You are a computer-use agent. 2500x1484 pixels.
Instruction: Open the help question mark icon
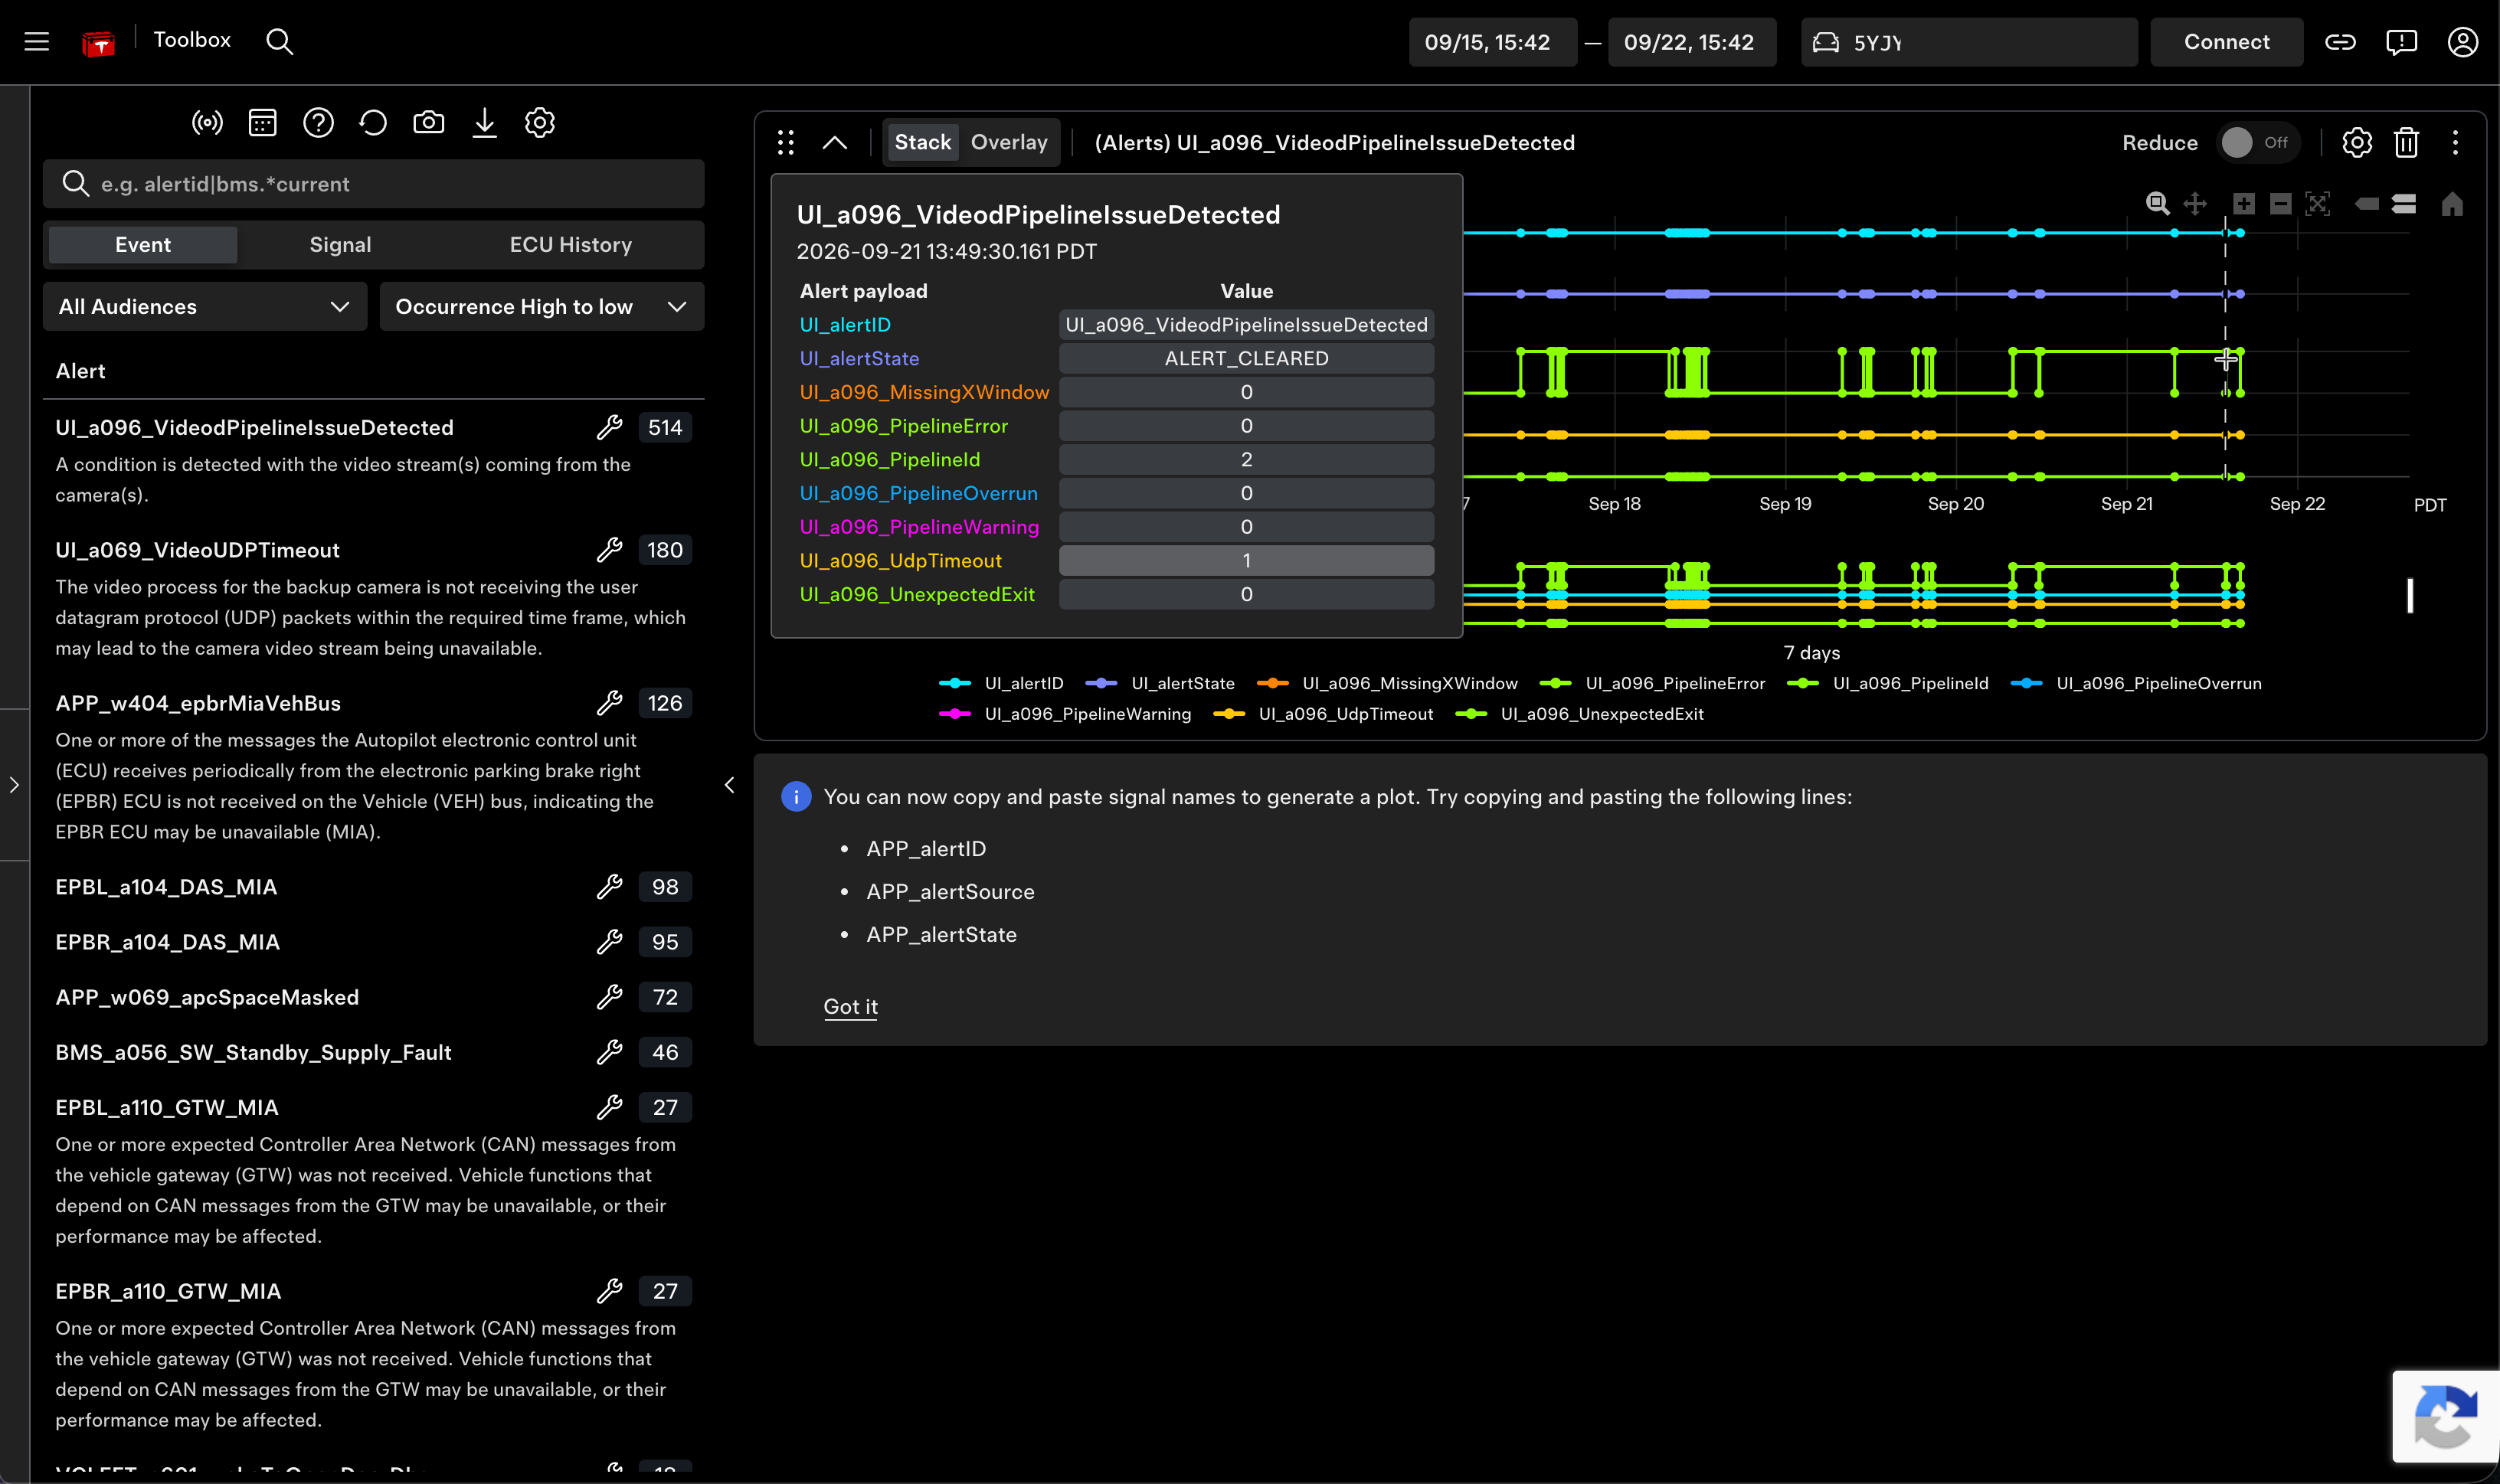[318, 123]
